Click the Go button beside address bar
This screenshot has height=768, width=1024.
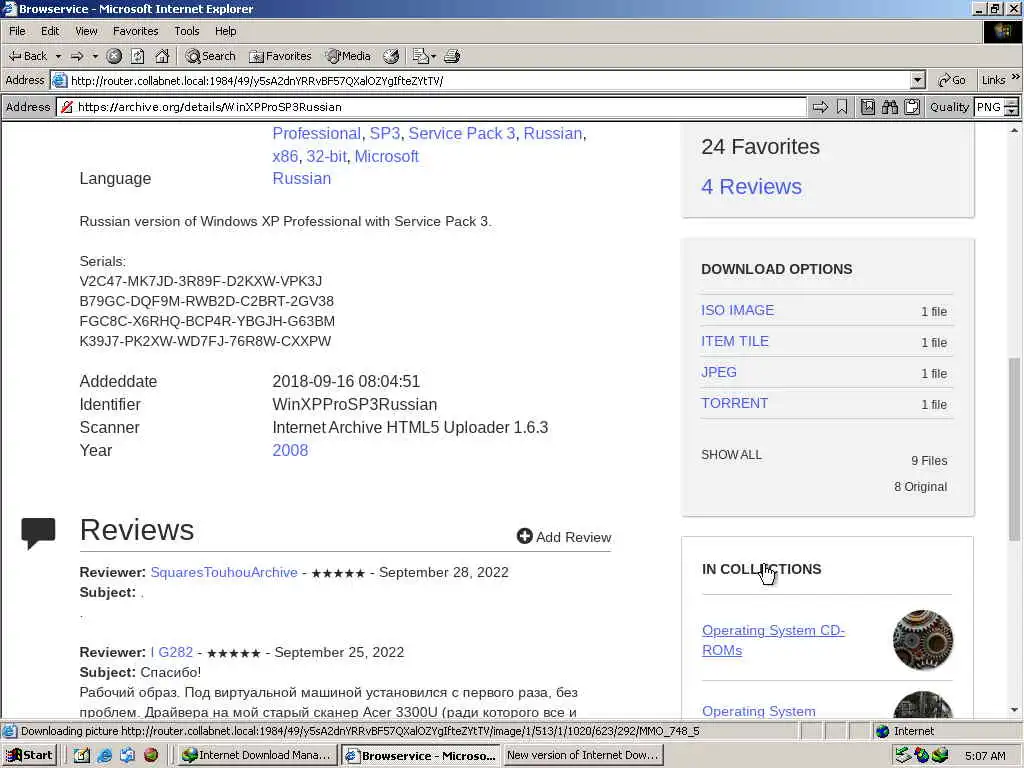[x=952, y=80]
